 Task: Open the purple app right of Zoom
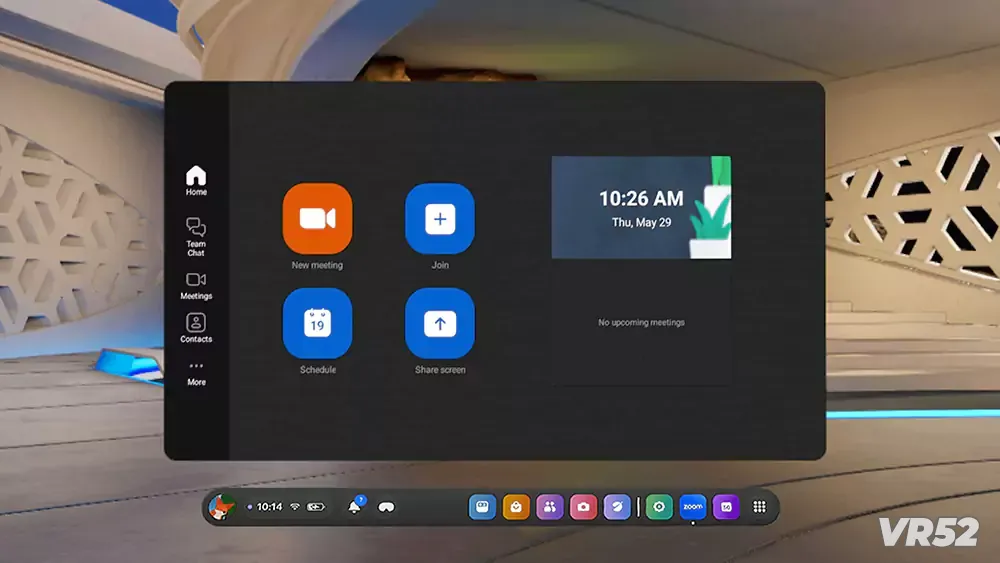point(726,507)
